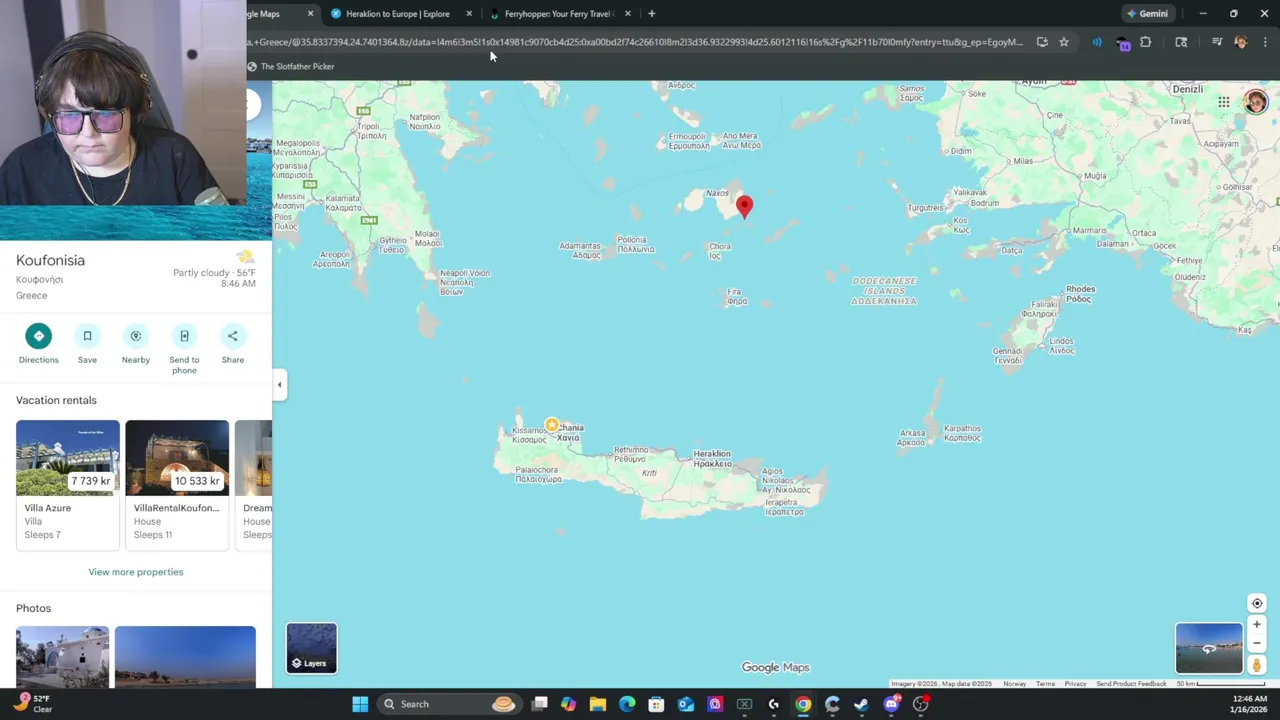Install the Google Maps app icon
Viewport: 1280px width, 720px height.
(x=1042, y=42)
